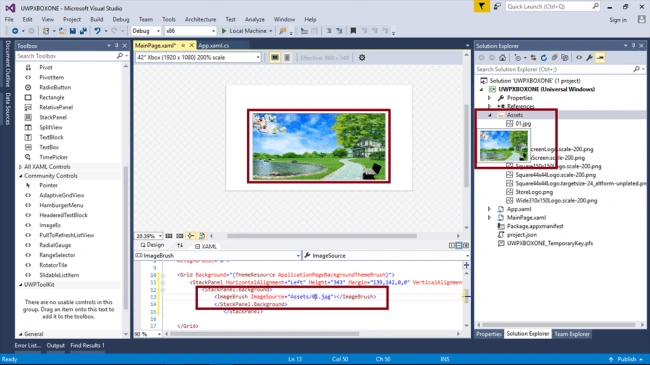Open Find Results 1 panel
The width and height of the screenshot is (650, 365).
(87, 346)
